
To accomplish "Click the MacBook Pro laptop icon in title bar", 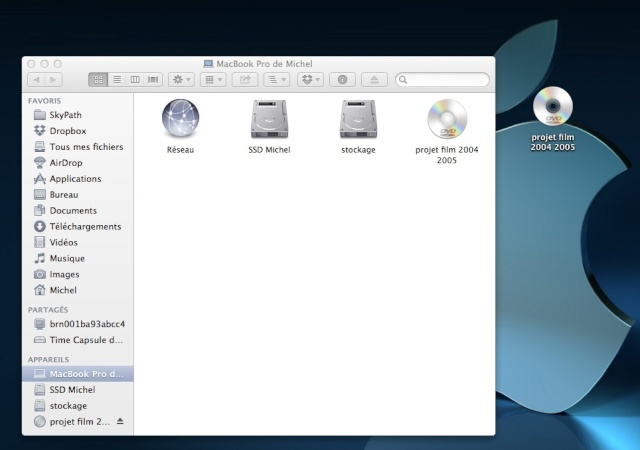I will pos(209,64).
